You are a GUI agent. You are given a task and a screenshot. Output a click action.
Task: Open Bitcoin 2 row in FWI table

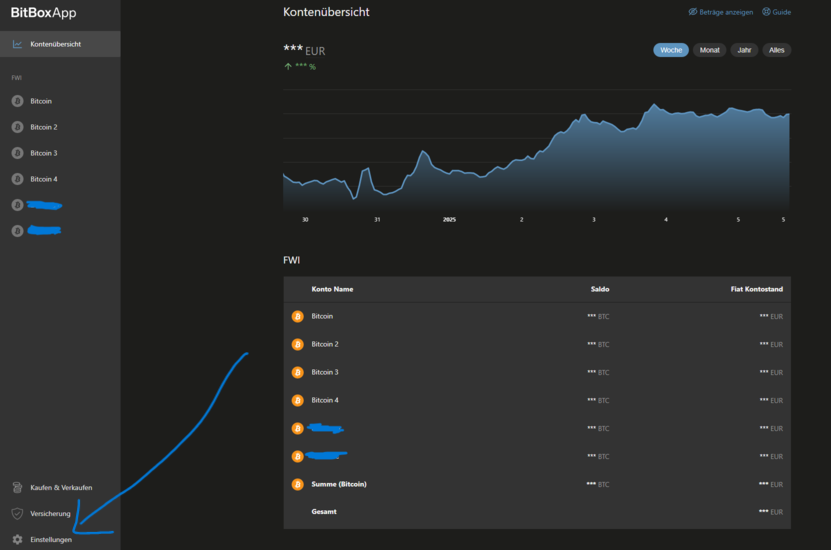(537, 344)
